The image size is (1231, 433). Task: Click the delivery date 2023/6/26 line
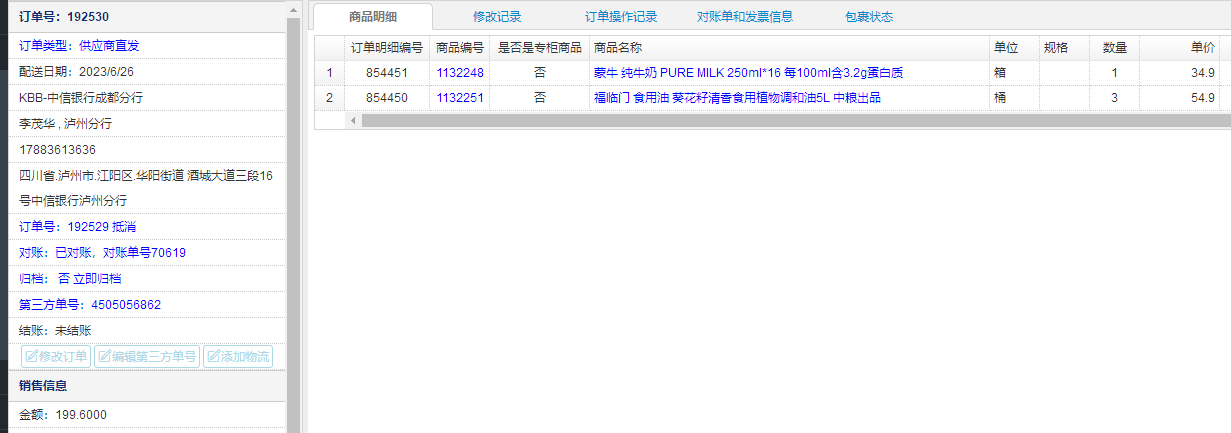tap(147, 71)
